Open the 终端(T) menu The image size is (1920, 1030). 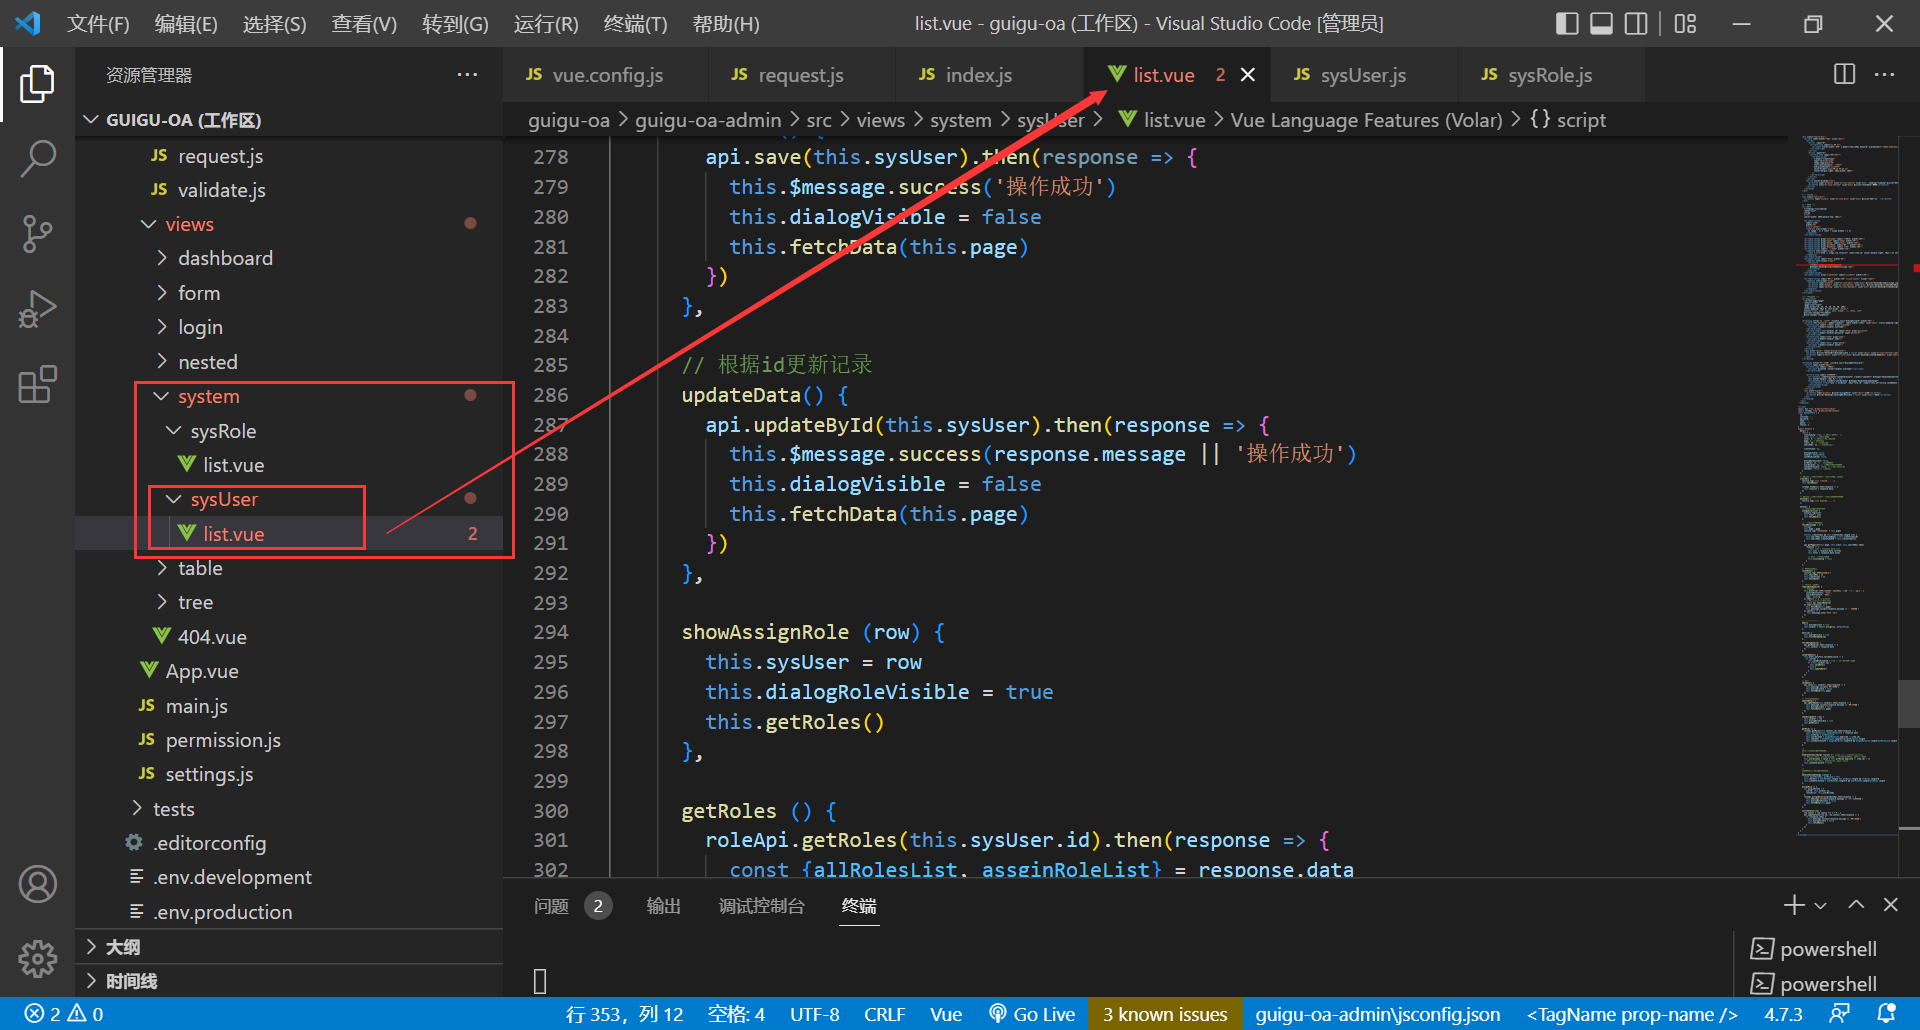point(635,23)
